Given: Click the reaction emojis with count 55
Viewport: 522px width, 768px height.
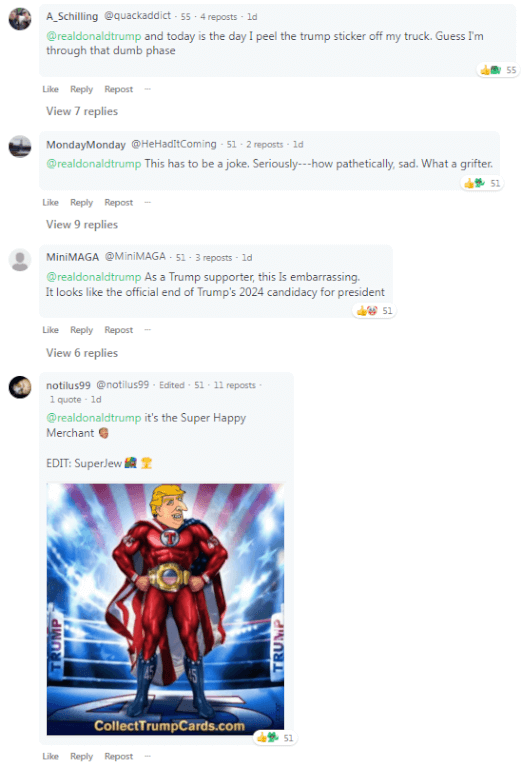Looking at the screenshot, I should tap(498, 70).
